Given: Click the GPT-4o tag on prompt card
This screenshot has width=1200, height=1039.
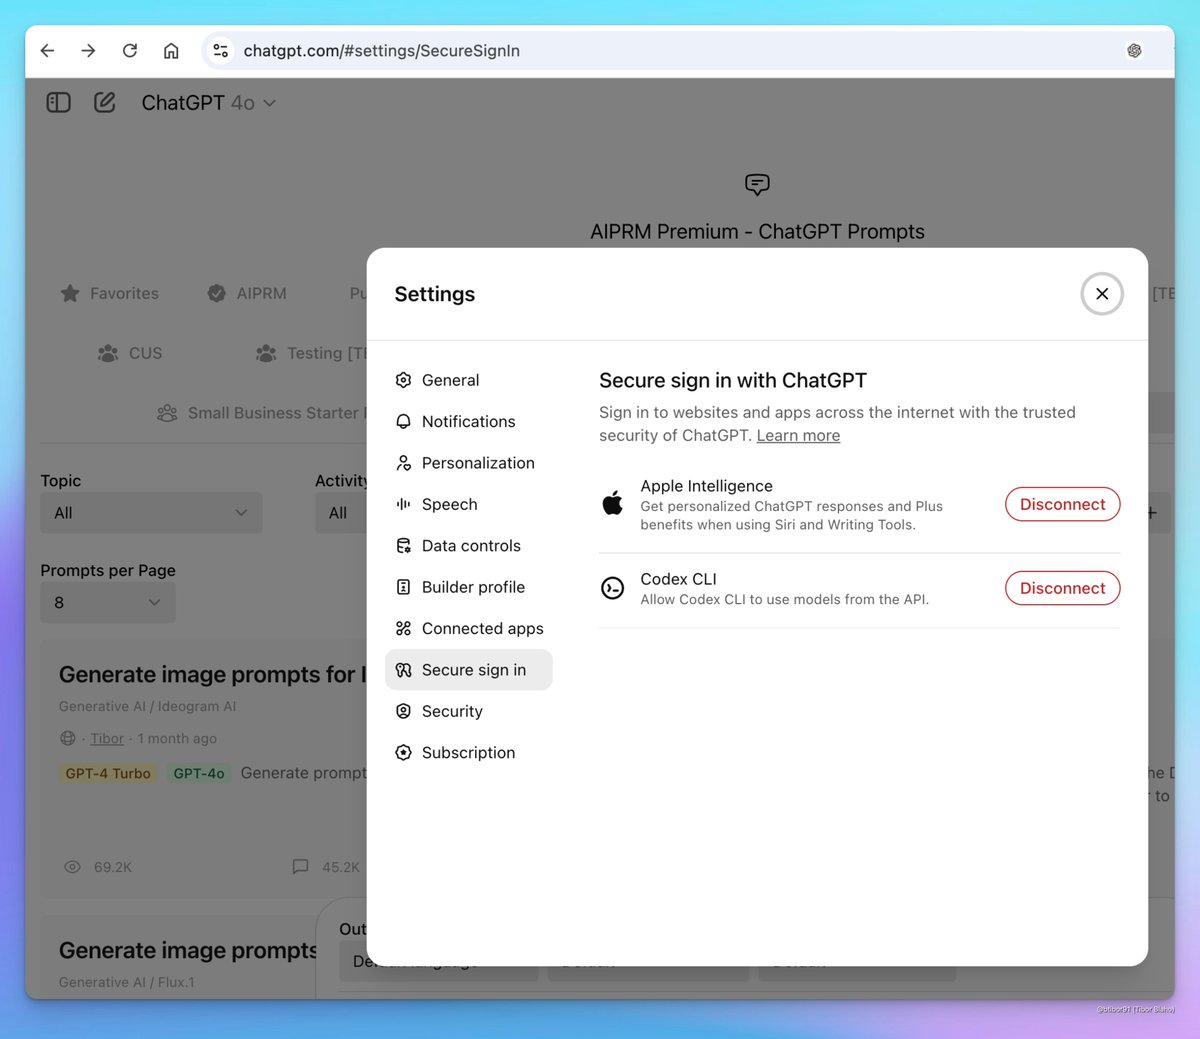Looking at the screenshot, I should (199, 774).
